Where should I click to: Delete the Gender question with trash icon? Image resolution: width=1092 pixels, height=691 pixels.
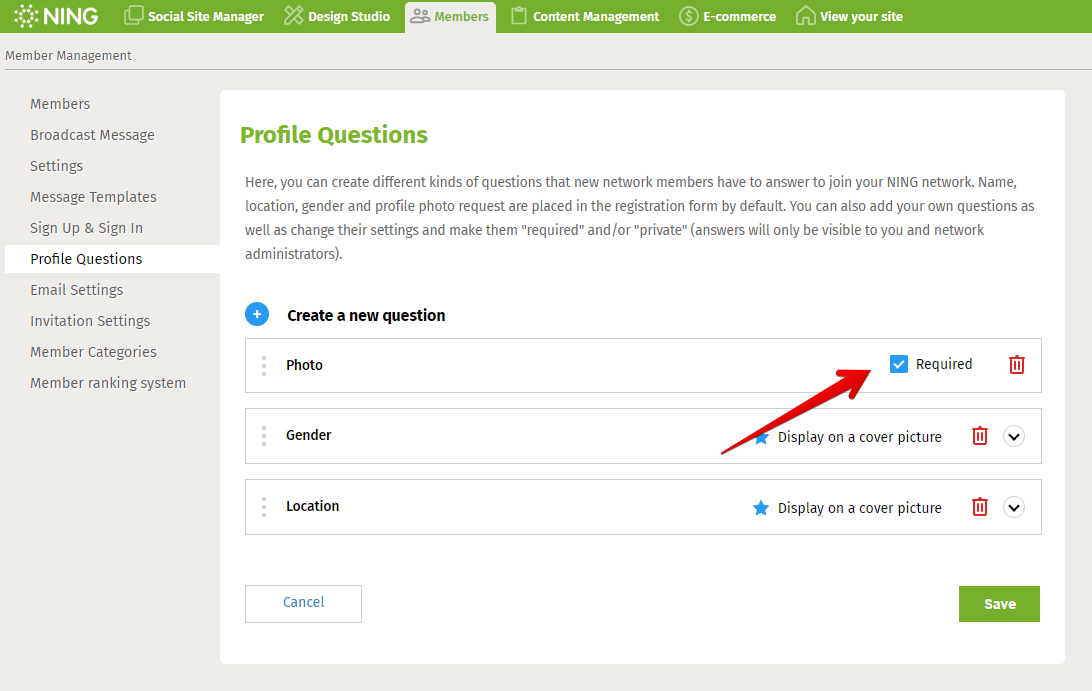tap(980, 436)
